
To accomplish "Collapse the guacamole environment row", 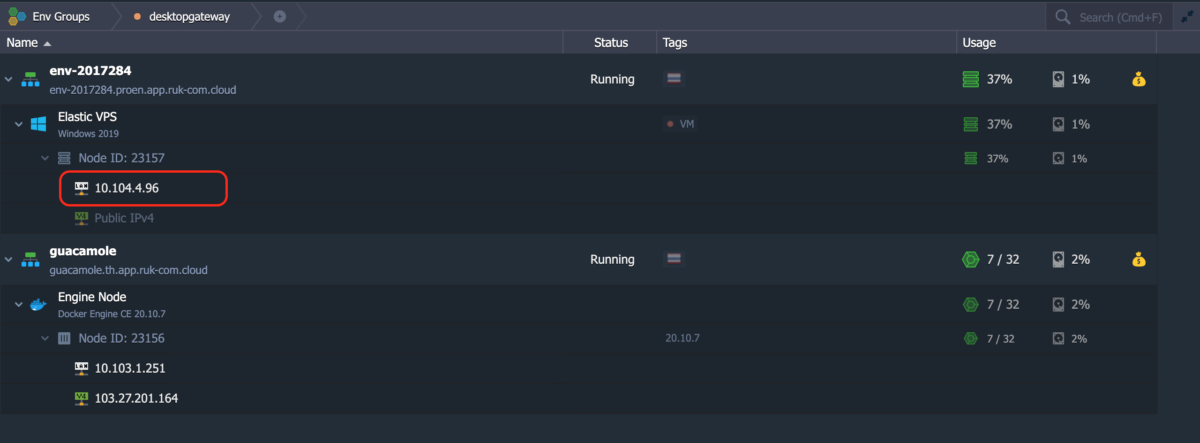I will pos(9,259).
